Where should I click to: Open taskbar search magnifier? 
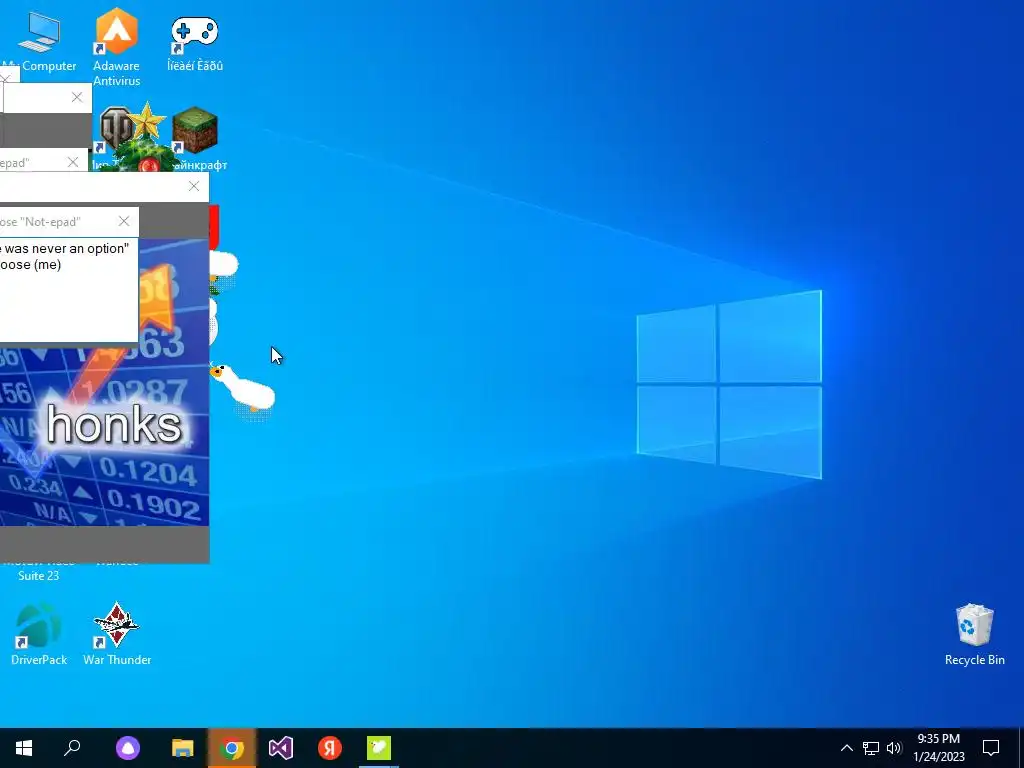click(x=72, y=748)
